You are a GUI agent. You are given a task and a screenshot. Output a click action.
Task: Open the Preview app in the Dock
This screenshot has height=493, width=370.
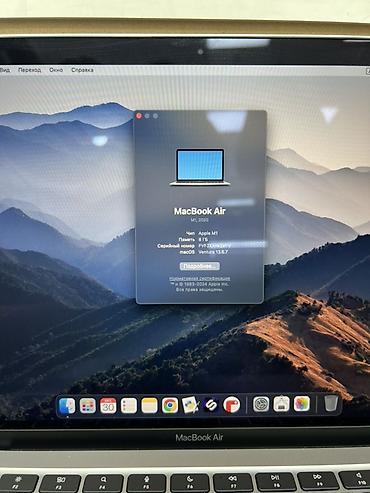click(190, 406)
